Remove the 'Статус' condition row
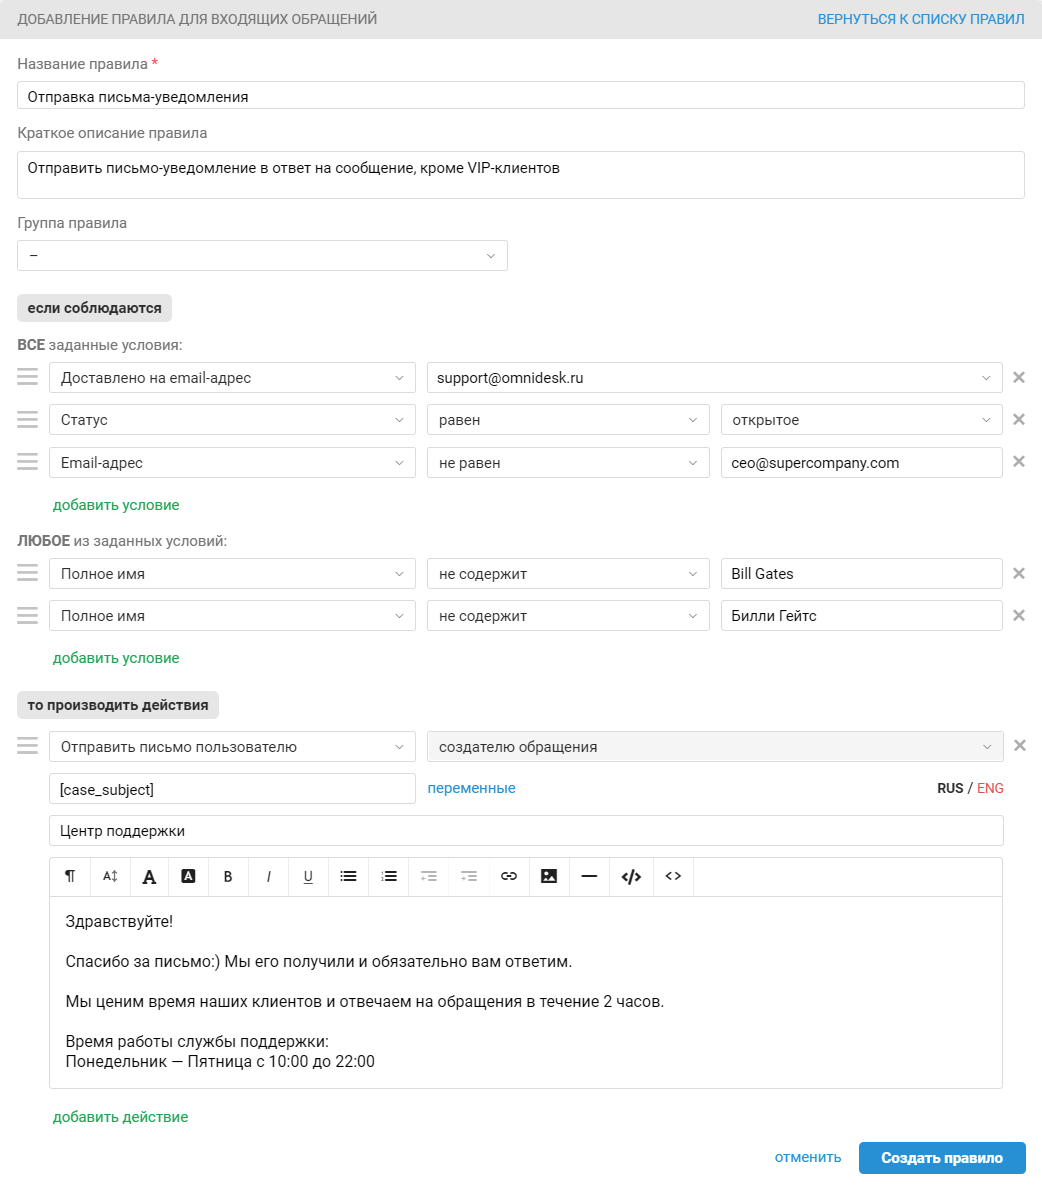Viewport: 1042px width, 1191px height. pyautogui.click(x=1019, y=419)
